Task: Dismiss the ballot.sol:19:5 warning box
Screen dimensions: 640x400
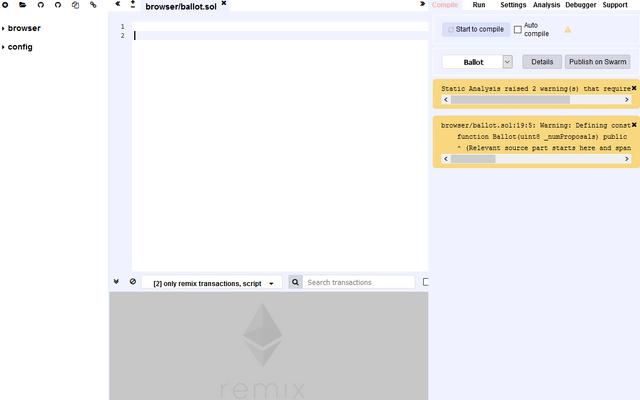Action: coord(634,125)
